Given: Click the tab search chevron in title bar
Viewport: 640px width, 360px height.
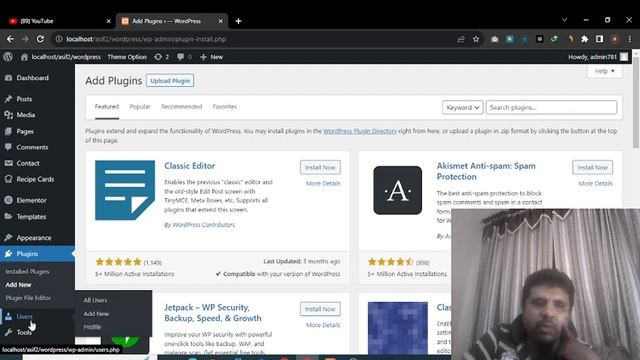Looking at the screenshot, I should point(564,20).
